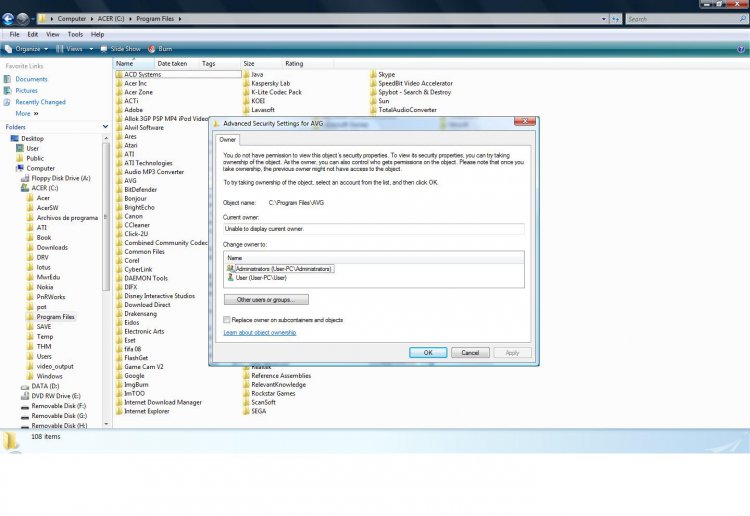Viewport: 750px width, 516px height.
Task: Click the Electronic Arts folder icon
Action: pyautogui.click(x=119, y=331)
